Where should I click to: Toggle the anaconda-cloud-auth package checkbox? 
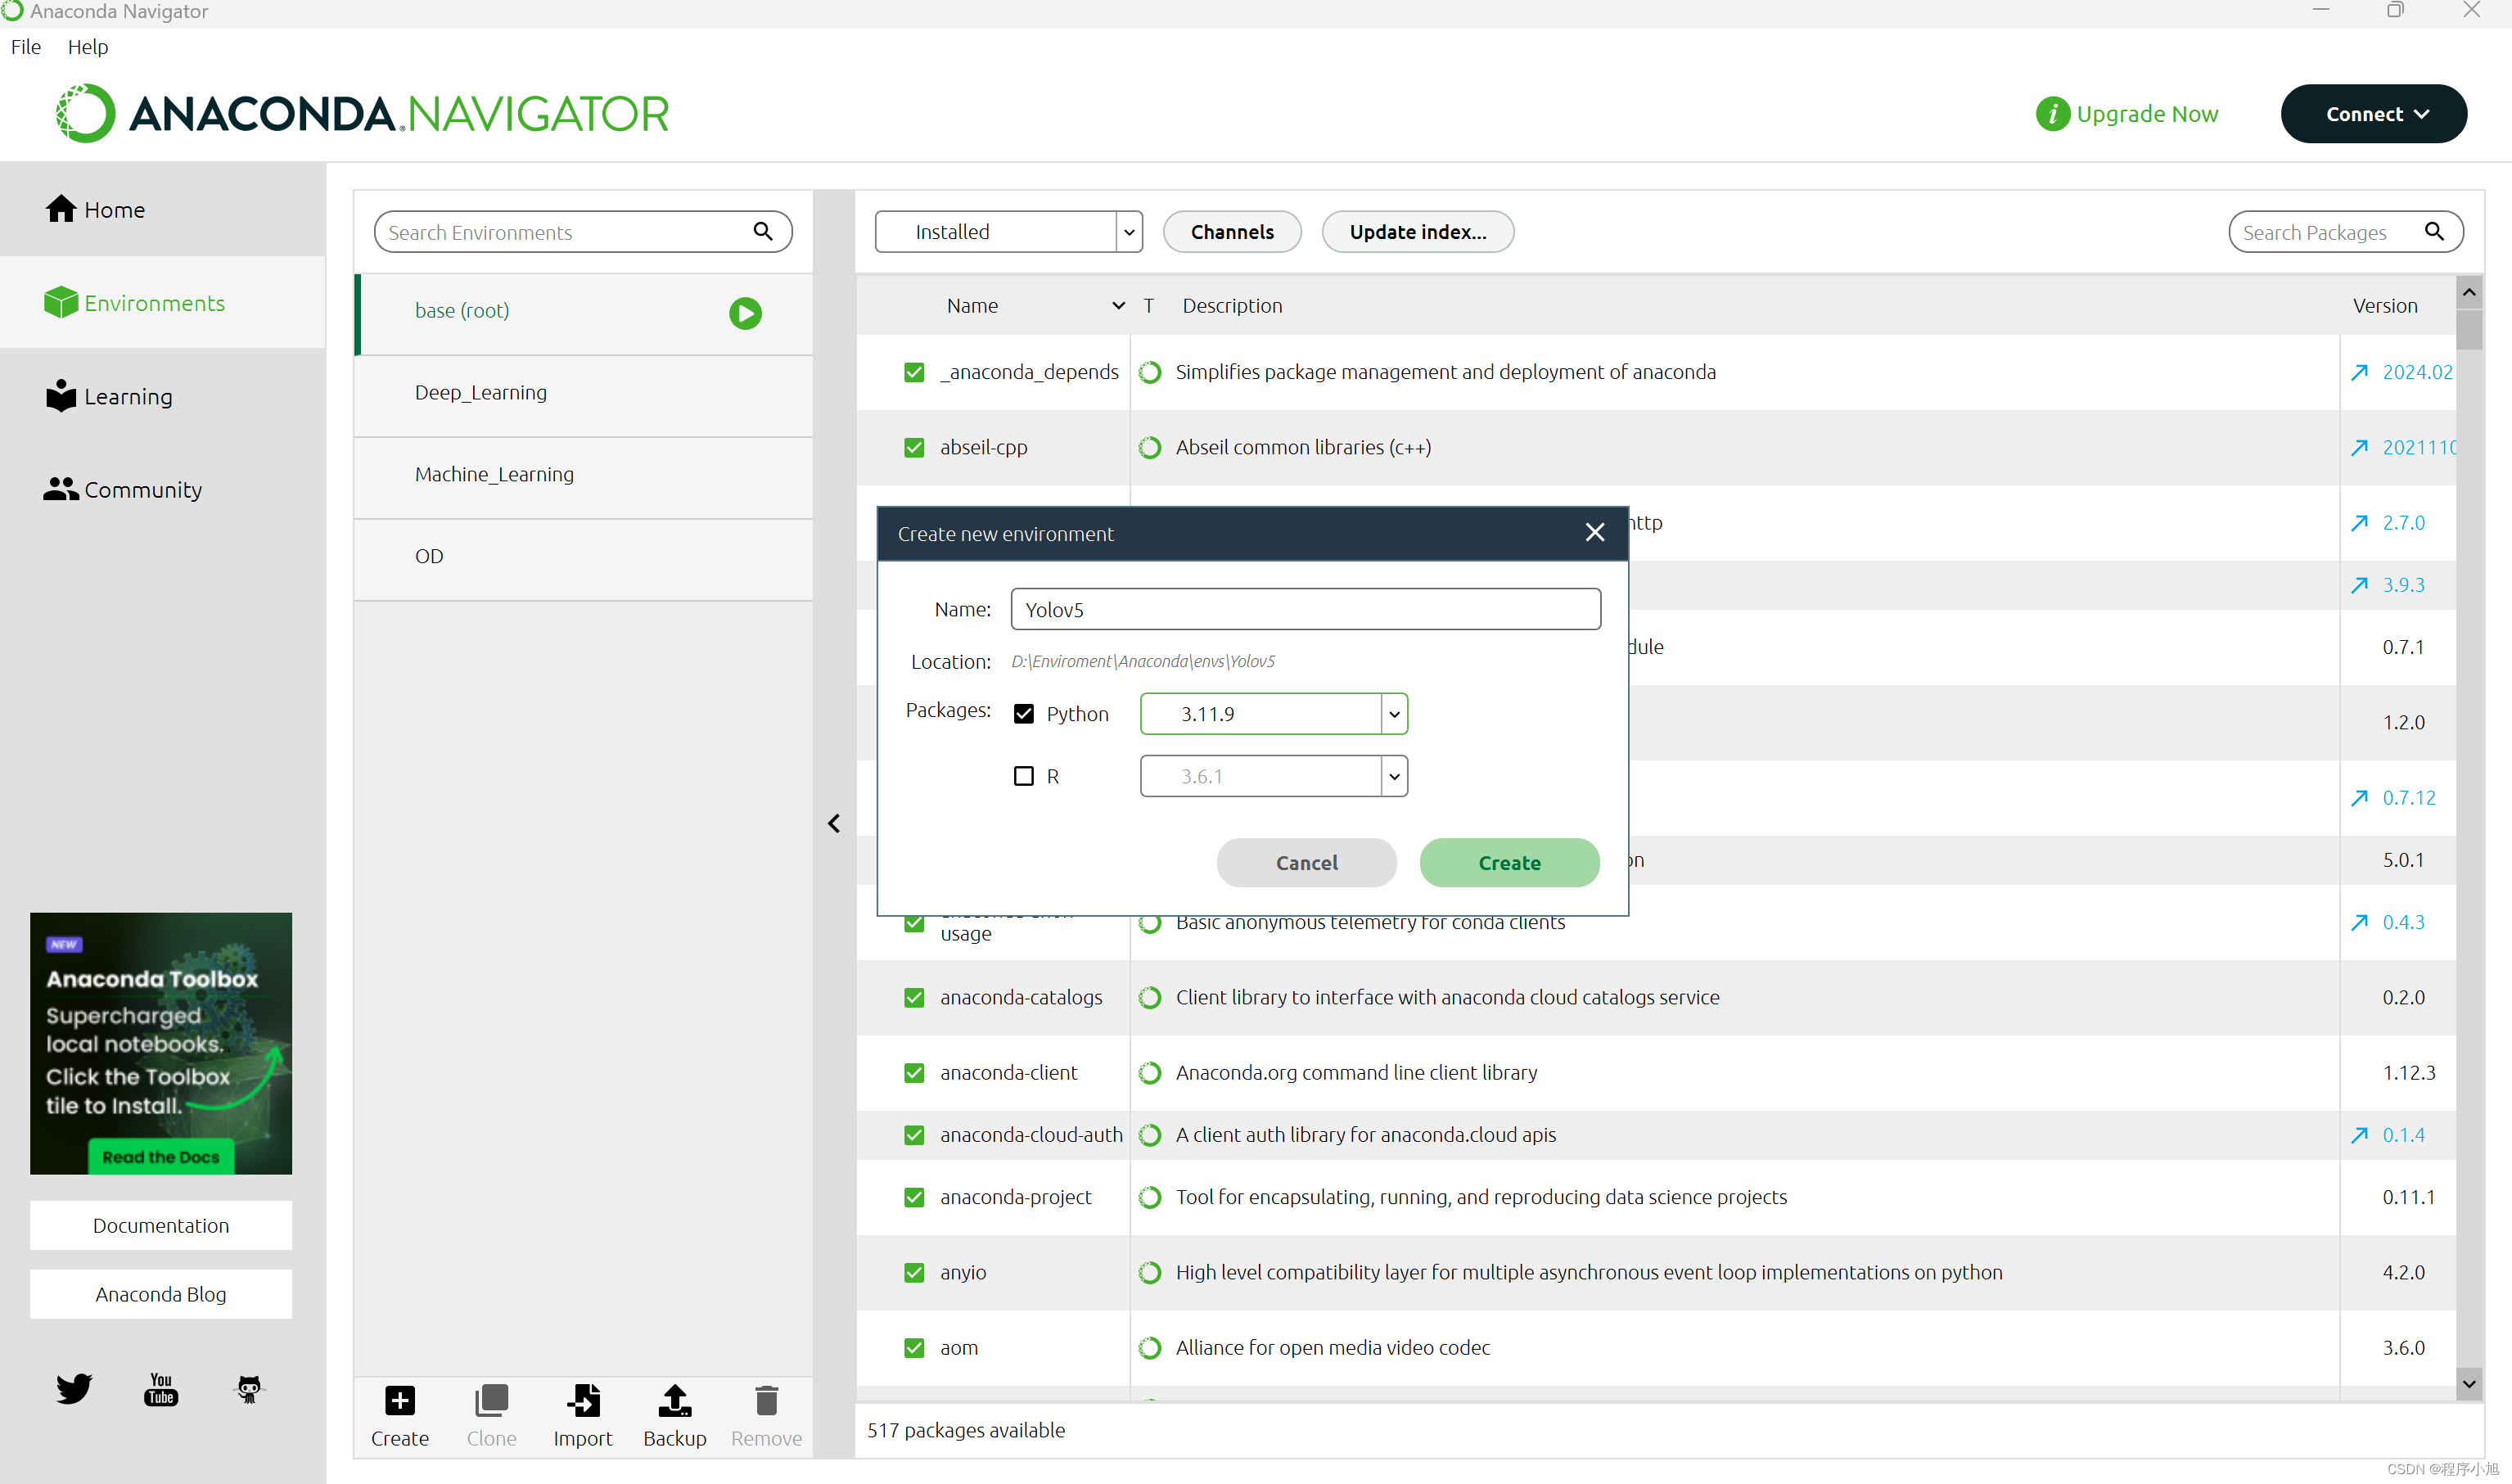click(913, 1134)
